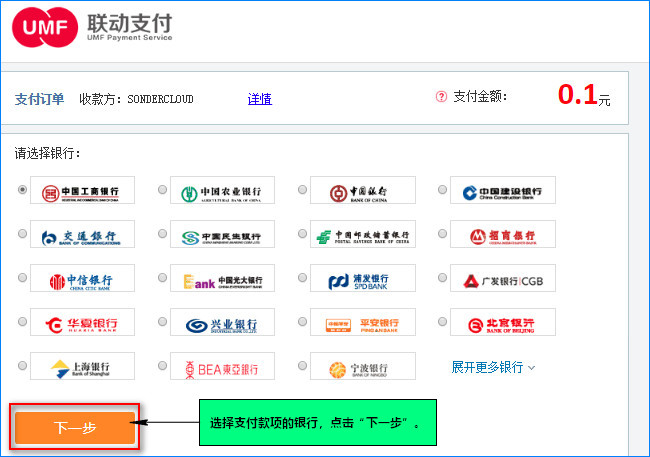Click the 支付订单 heading text
The width and height of the screenshot is (650, 457).
click(39, 99)
